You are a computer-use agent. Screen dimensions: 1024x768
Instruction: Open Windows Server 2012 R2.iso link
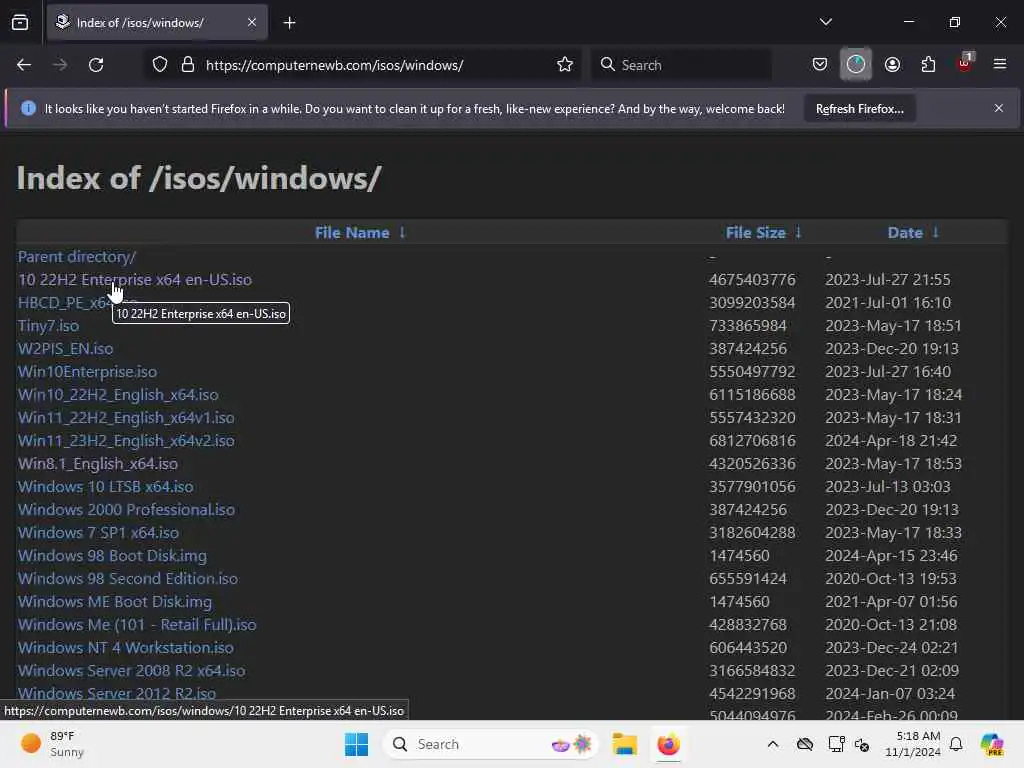coord(116,694)
